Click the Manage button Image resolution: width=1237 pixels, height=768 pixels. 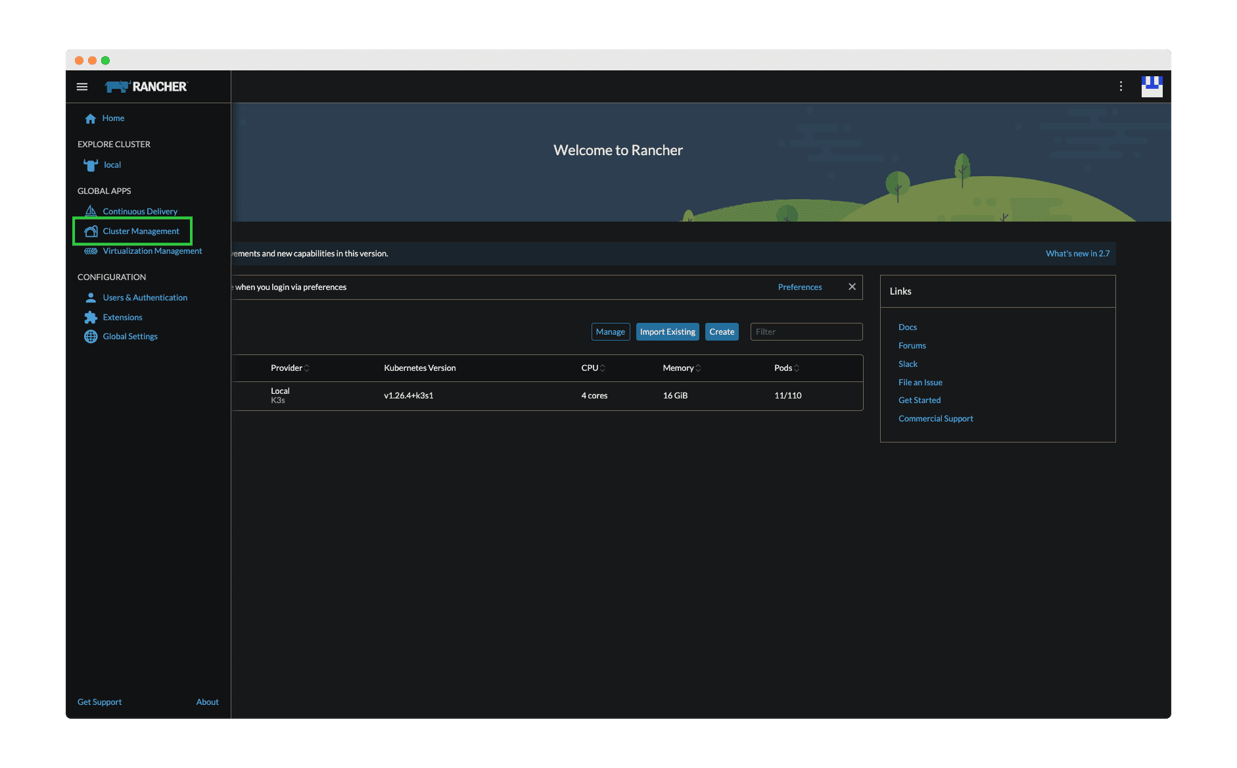point(610,332)
